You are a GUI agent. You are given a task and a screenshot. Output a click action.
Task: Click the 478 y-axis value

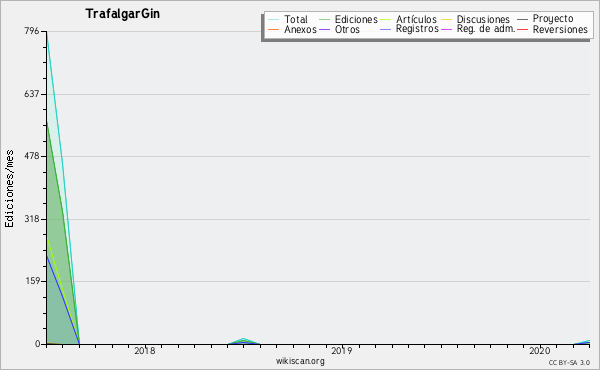pos(32,156)
